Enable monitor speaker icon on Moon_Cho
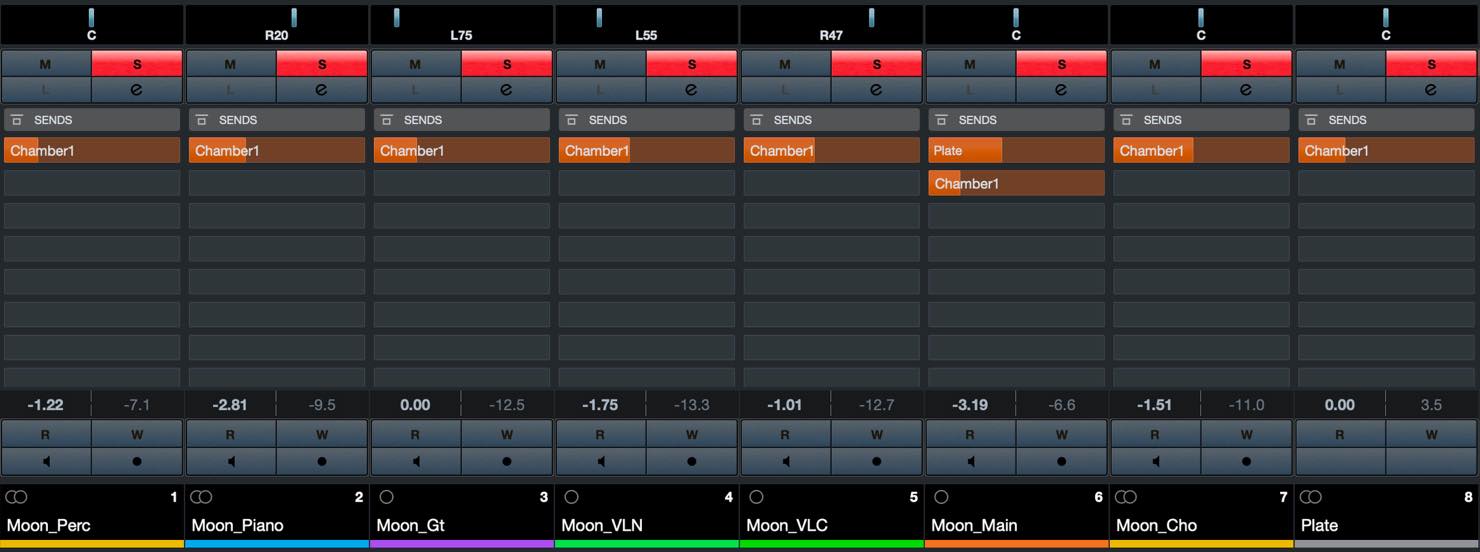Screen dimensions: 1480x552 1156,461
